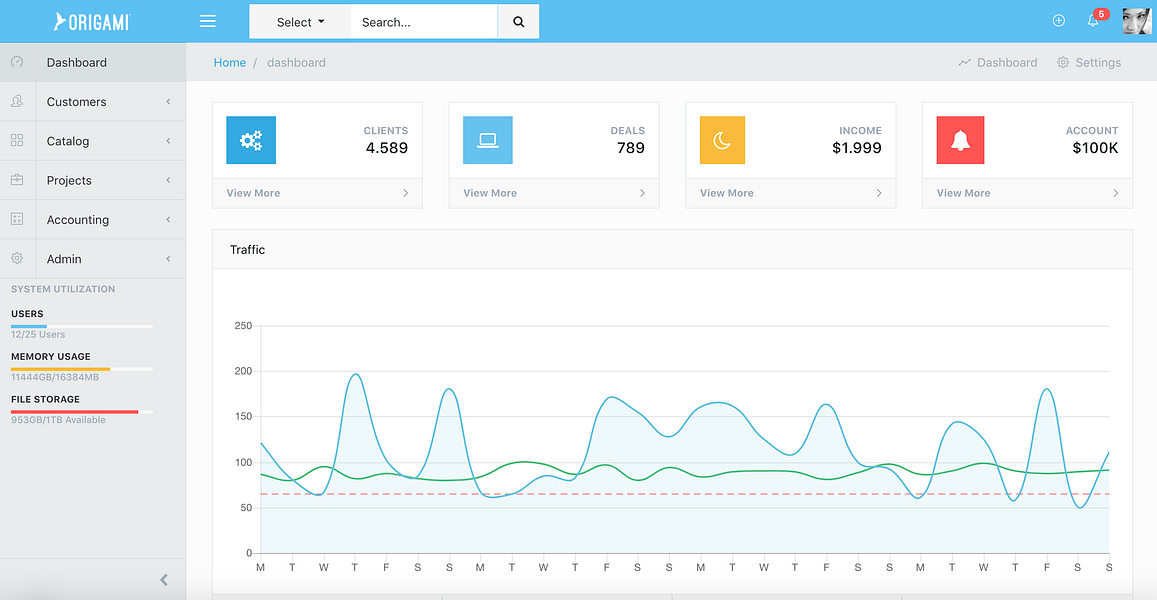Open the user avatar in top bar

tap(1136, 21)
